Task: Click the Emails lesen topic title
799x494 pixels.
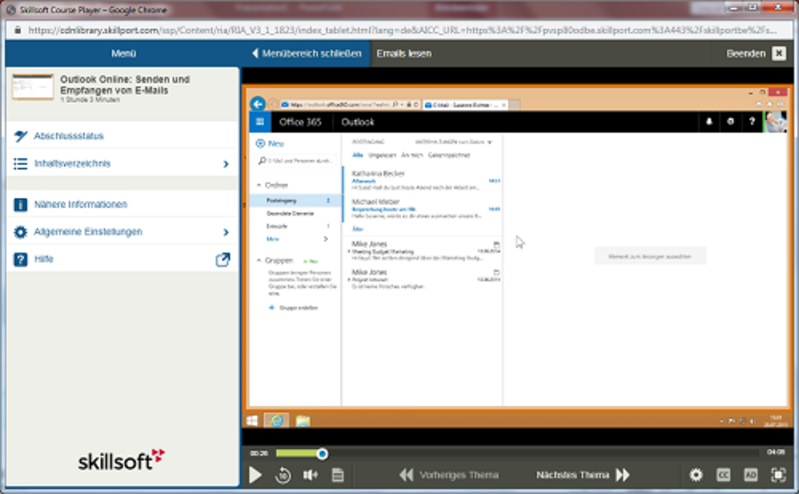Action: pos(404,54)
